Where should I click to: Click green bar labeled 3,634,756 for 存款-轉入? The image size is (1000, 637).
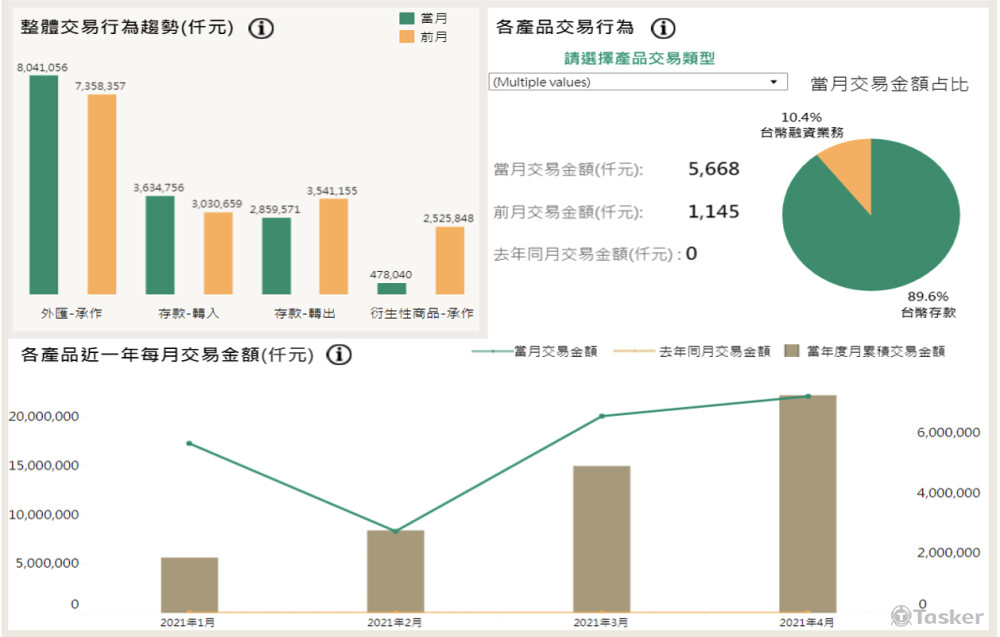tap(160, 245)
